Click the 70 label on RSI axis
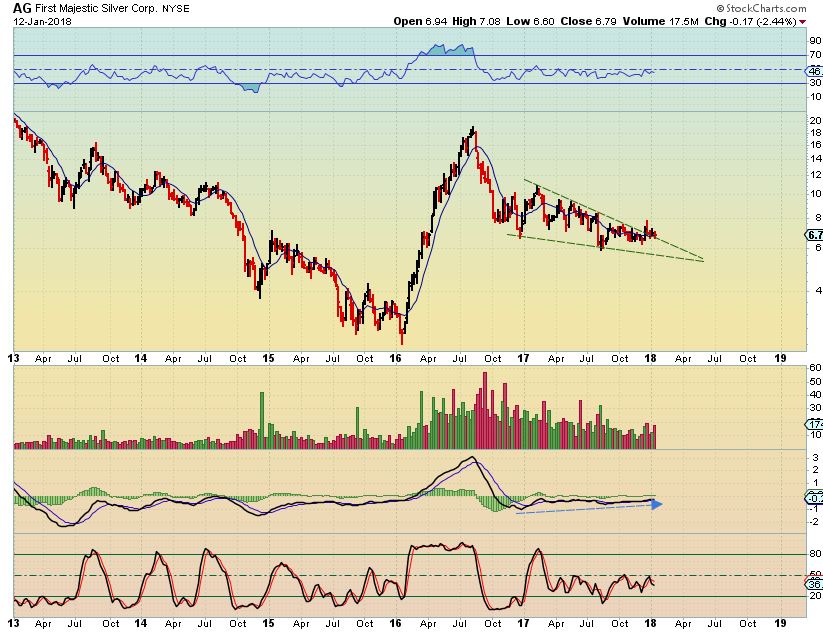The width and height of the screenshot is (823, 632). pyautogui.click(x=815, y=55)
